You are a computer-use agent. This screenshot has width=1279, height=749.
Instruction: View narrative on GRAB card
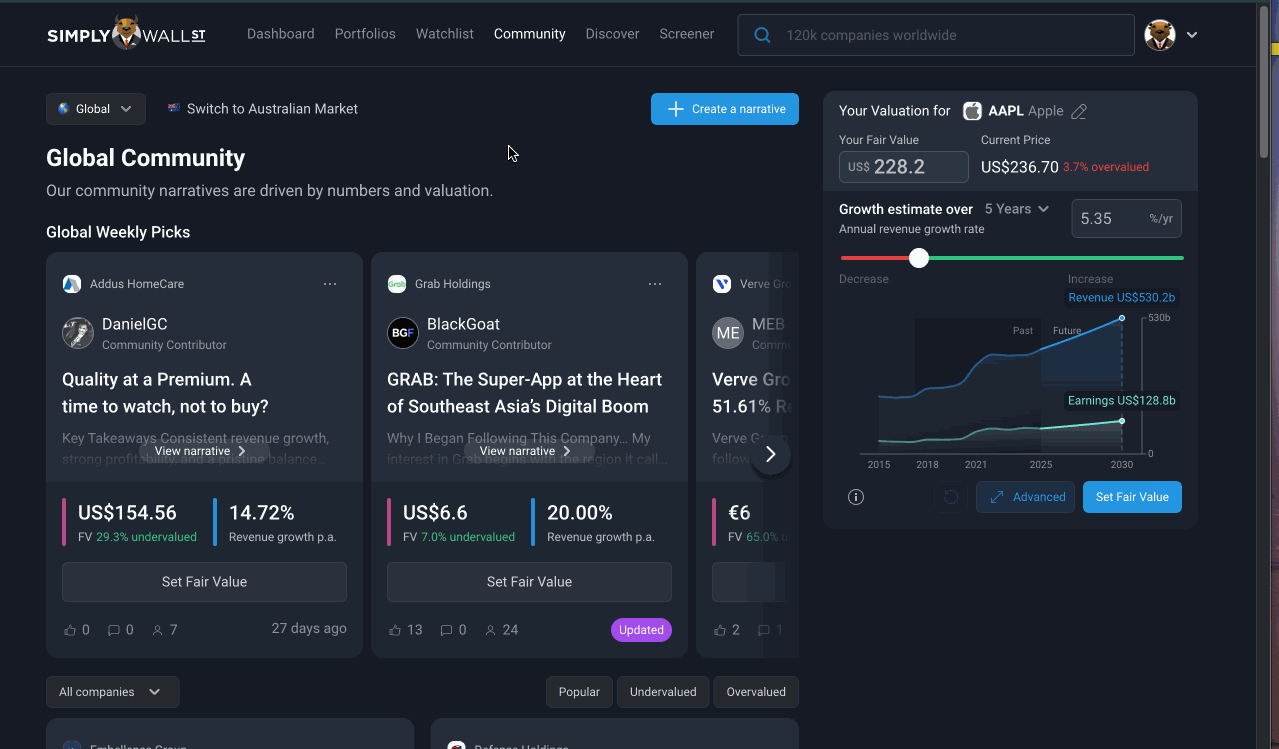click(x=525, y=451)
